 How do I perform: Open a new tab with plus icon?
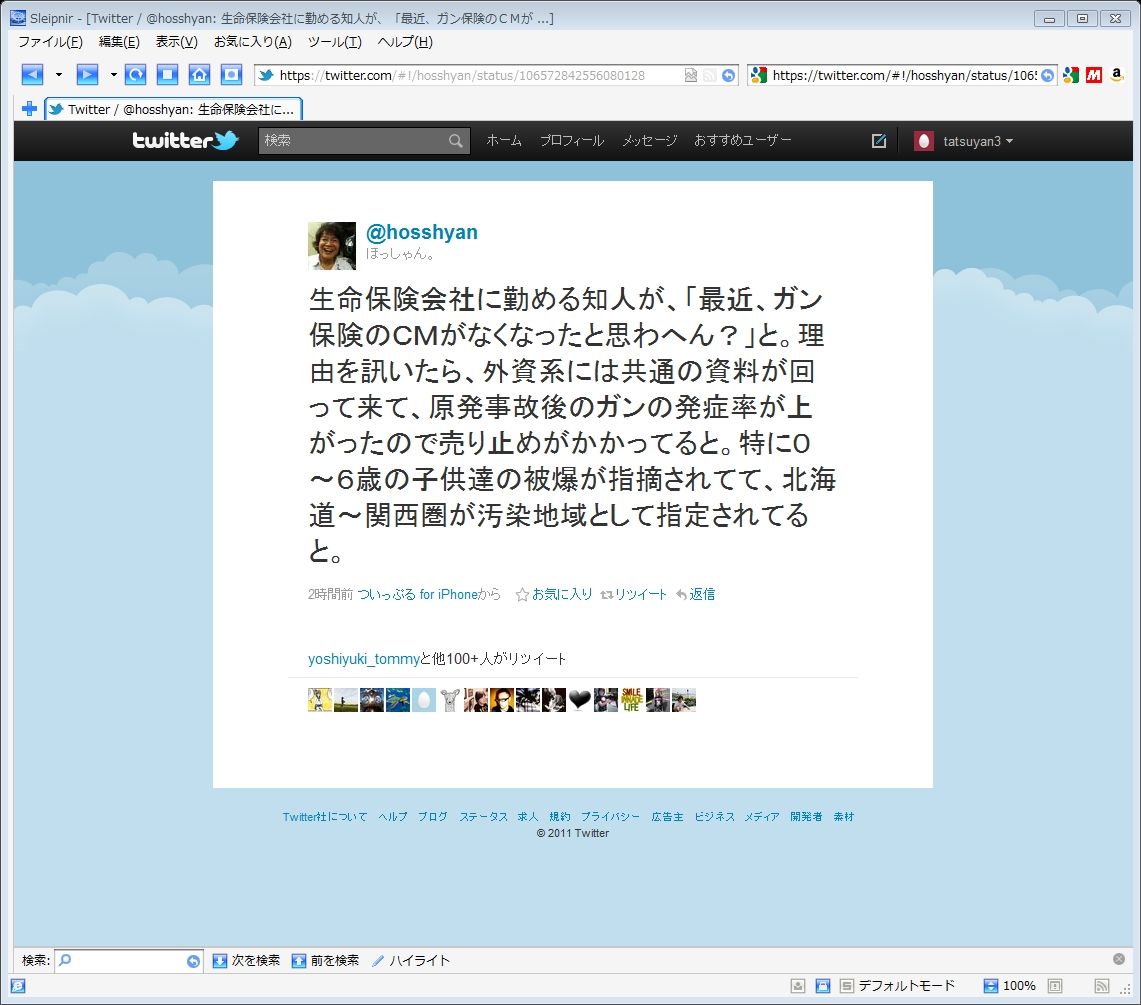click(29, 109)
